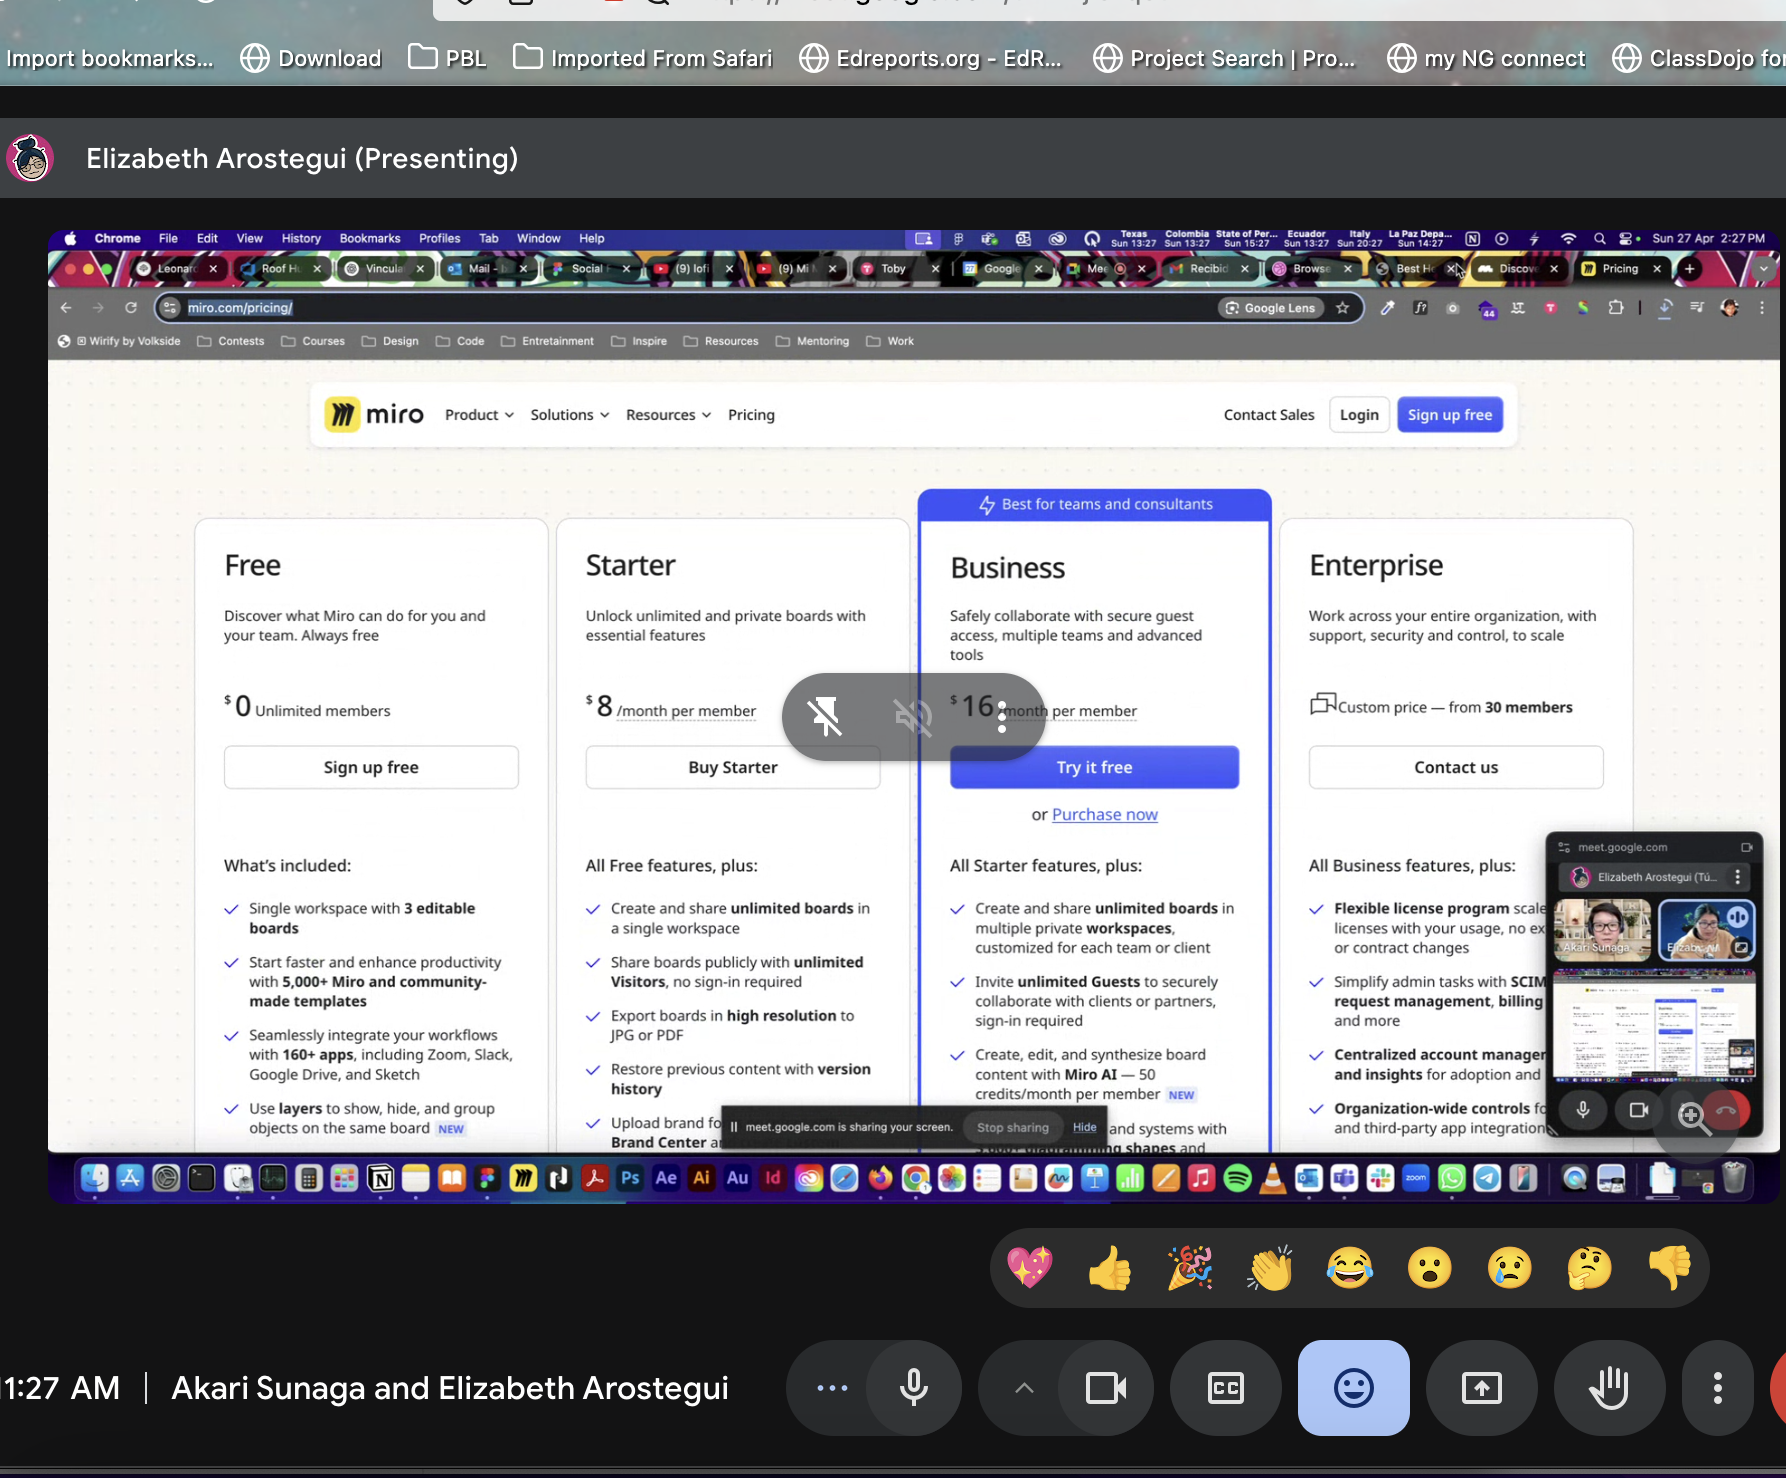Click the Miro logo
Image resolution: width=1786 pixels, height=1478 pixels.
tap(375, 414)
